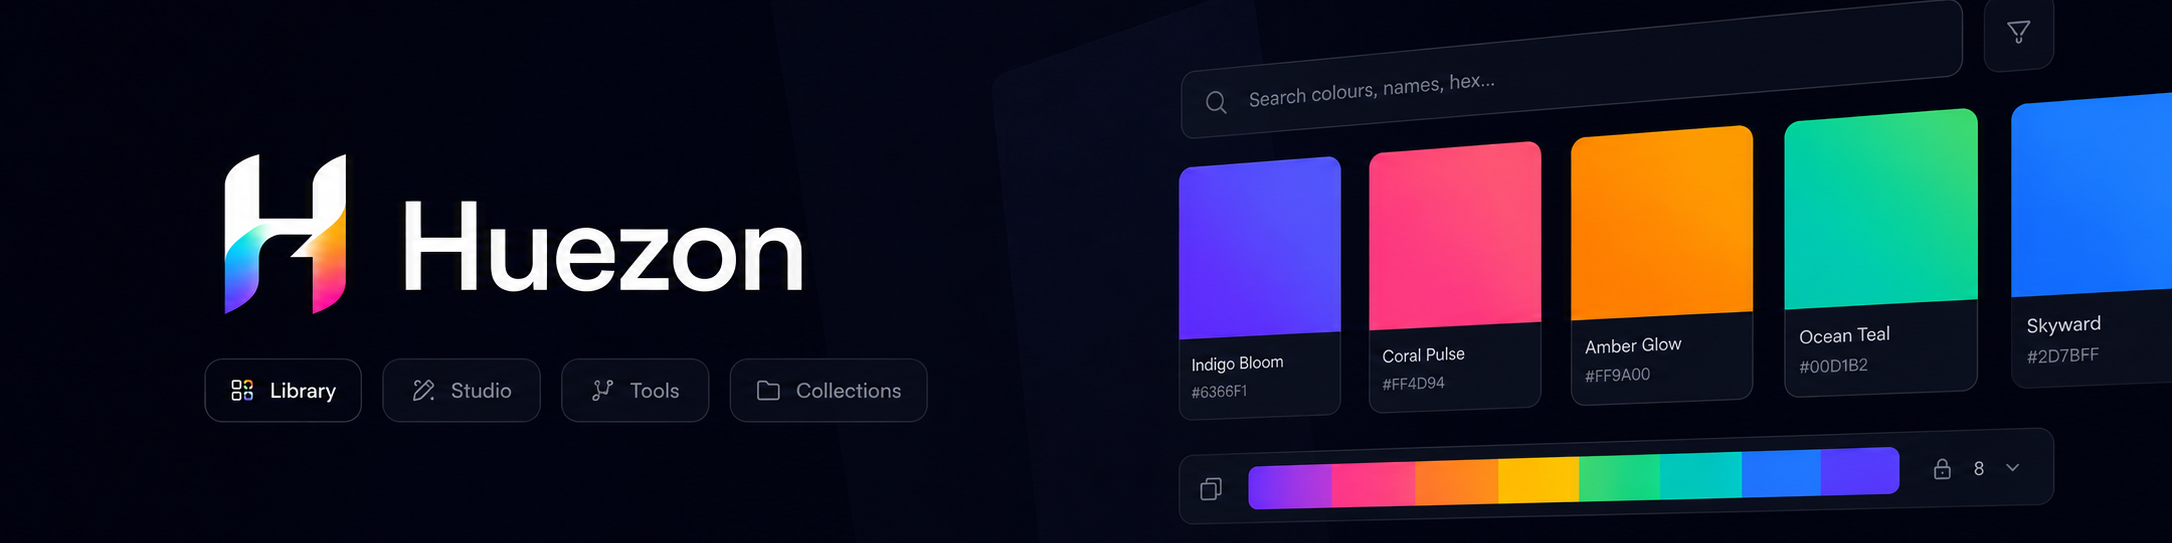Click the #2D7BFF hex code
Screen dimensions: 2172x543
coord(2062,356)
